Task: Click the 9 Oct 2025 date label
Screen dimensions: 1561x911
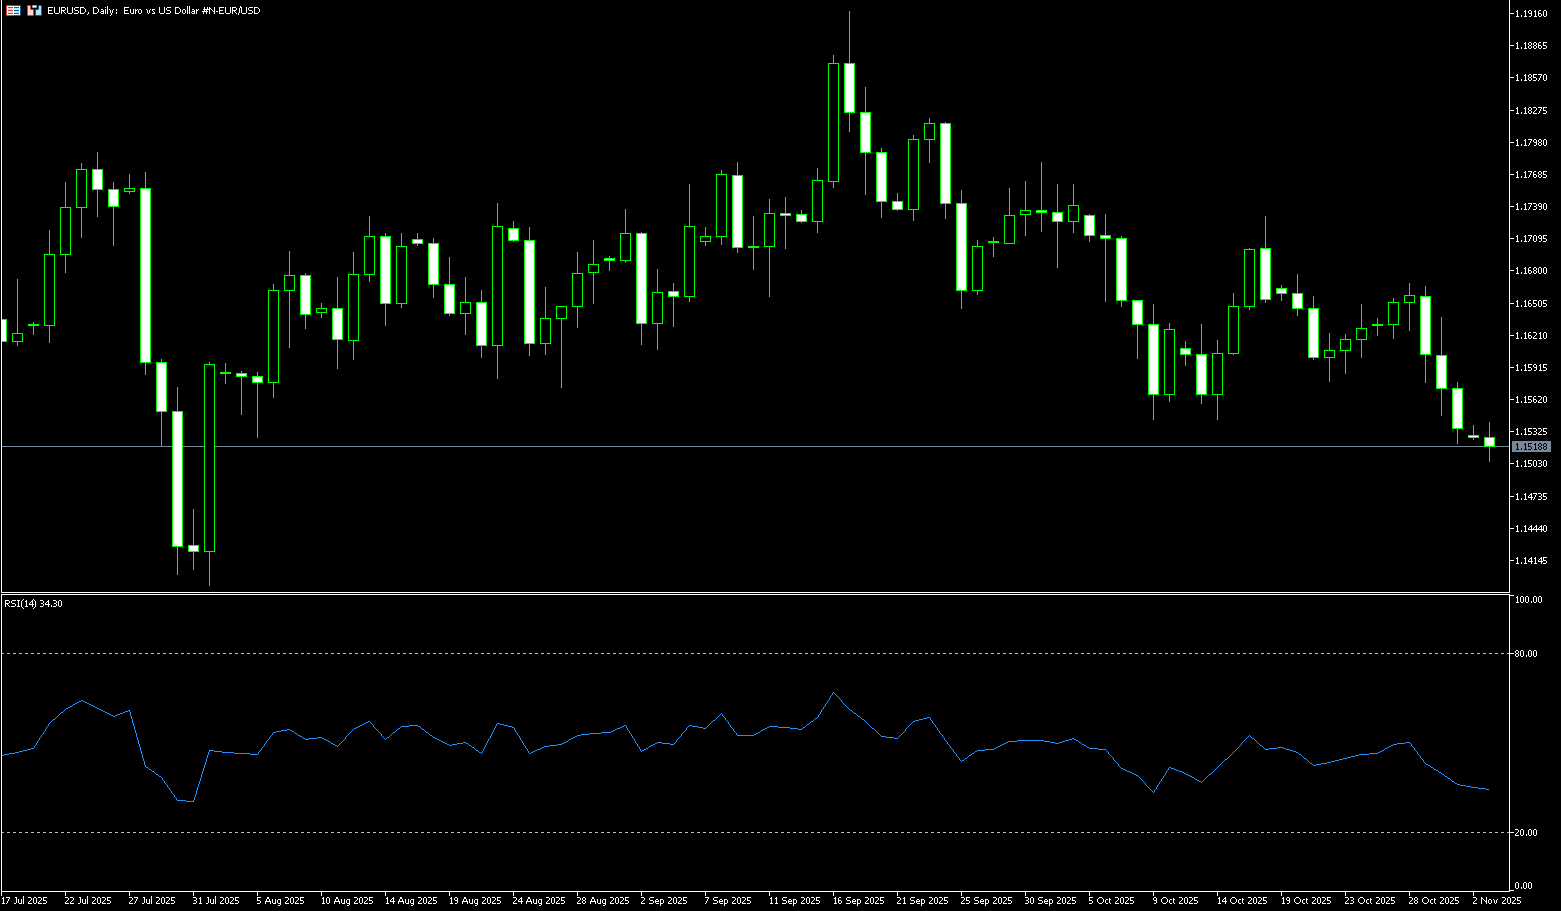Action: [1174, 901]
